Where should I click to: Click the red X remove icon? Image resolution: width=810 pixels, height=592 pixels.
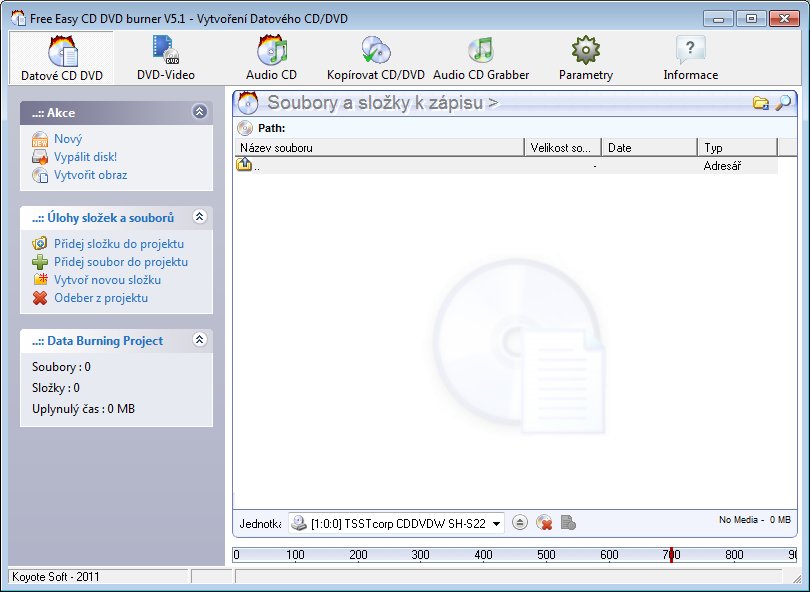[x=40, y=298]
